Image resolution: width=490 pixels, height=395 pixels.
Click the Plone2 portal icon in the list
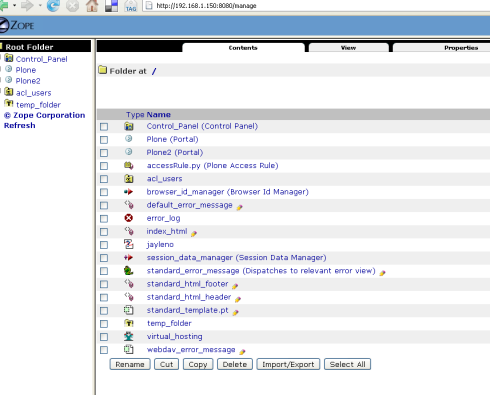pyautogui.click(x=129, y=152)
